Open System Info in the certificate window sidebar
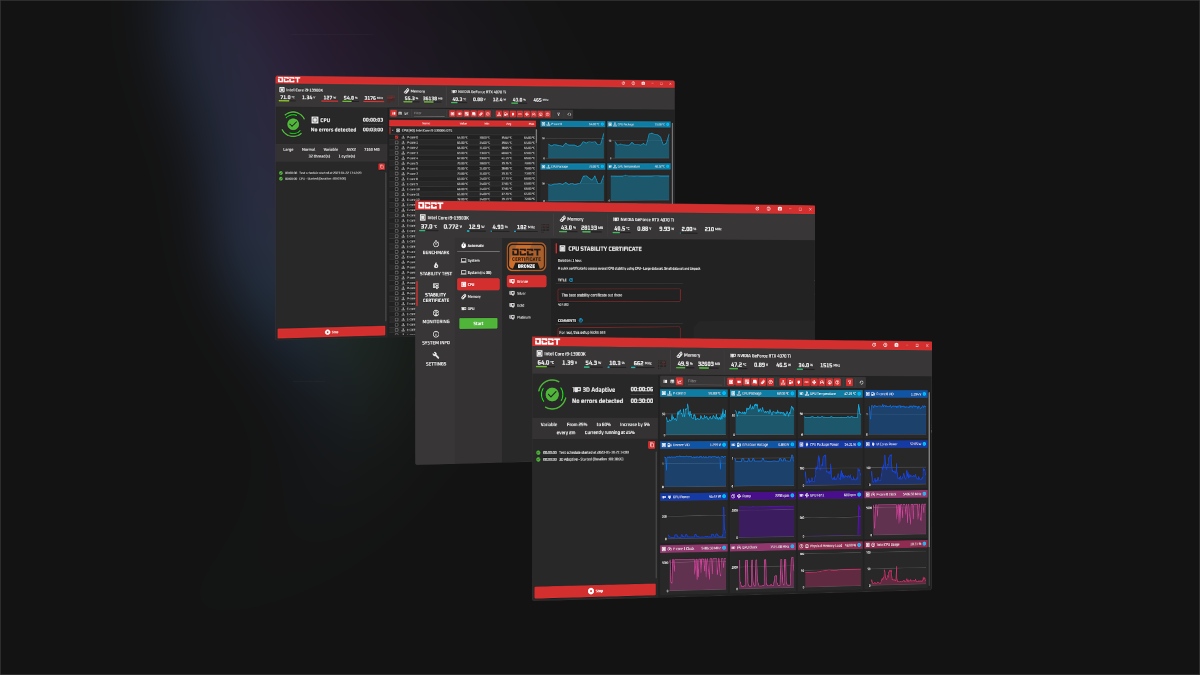 coord(436,338)
